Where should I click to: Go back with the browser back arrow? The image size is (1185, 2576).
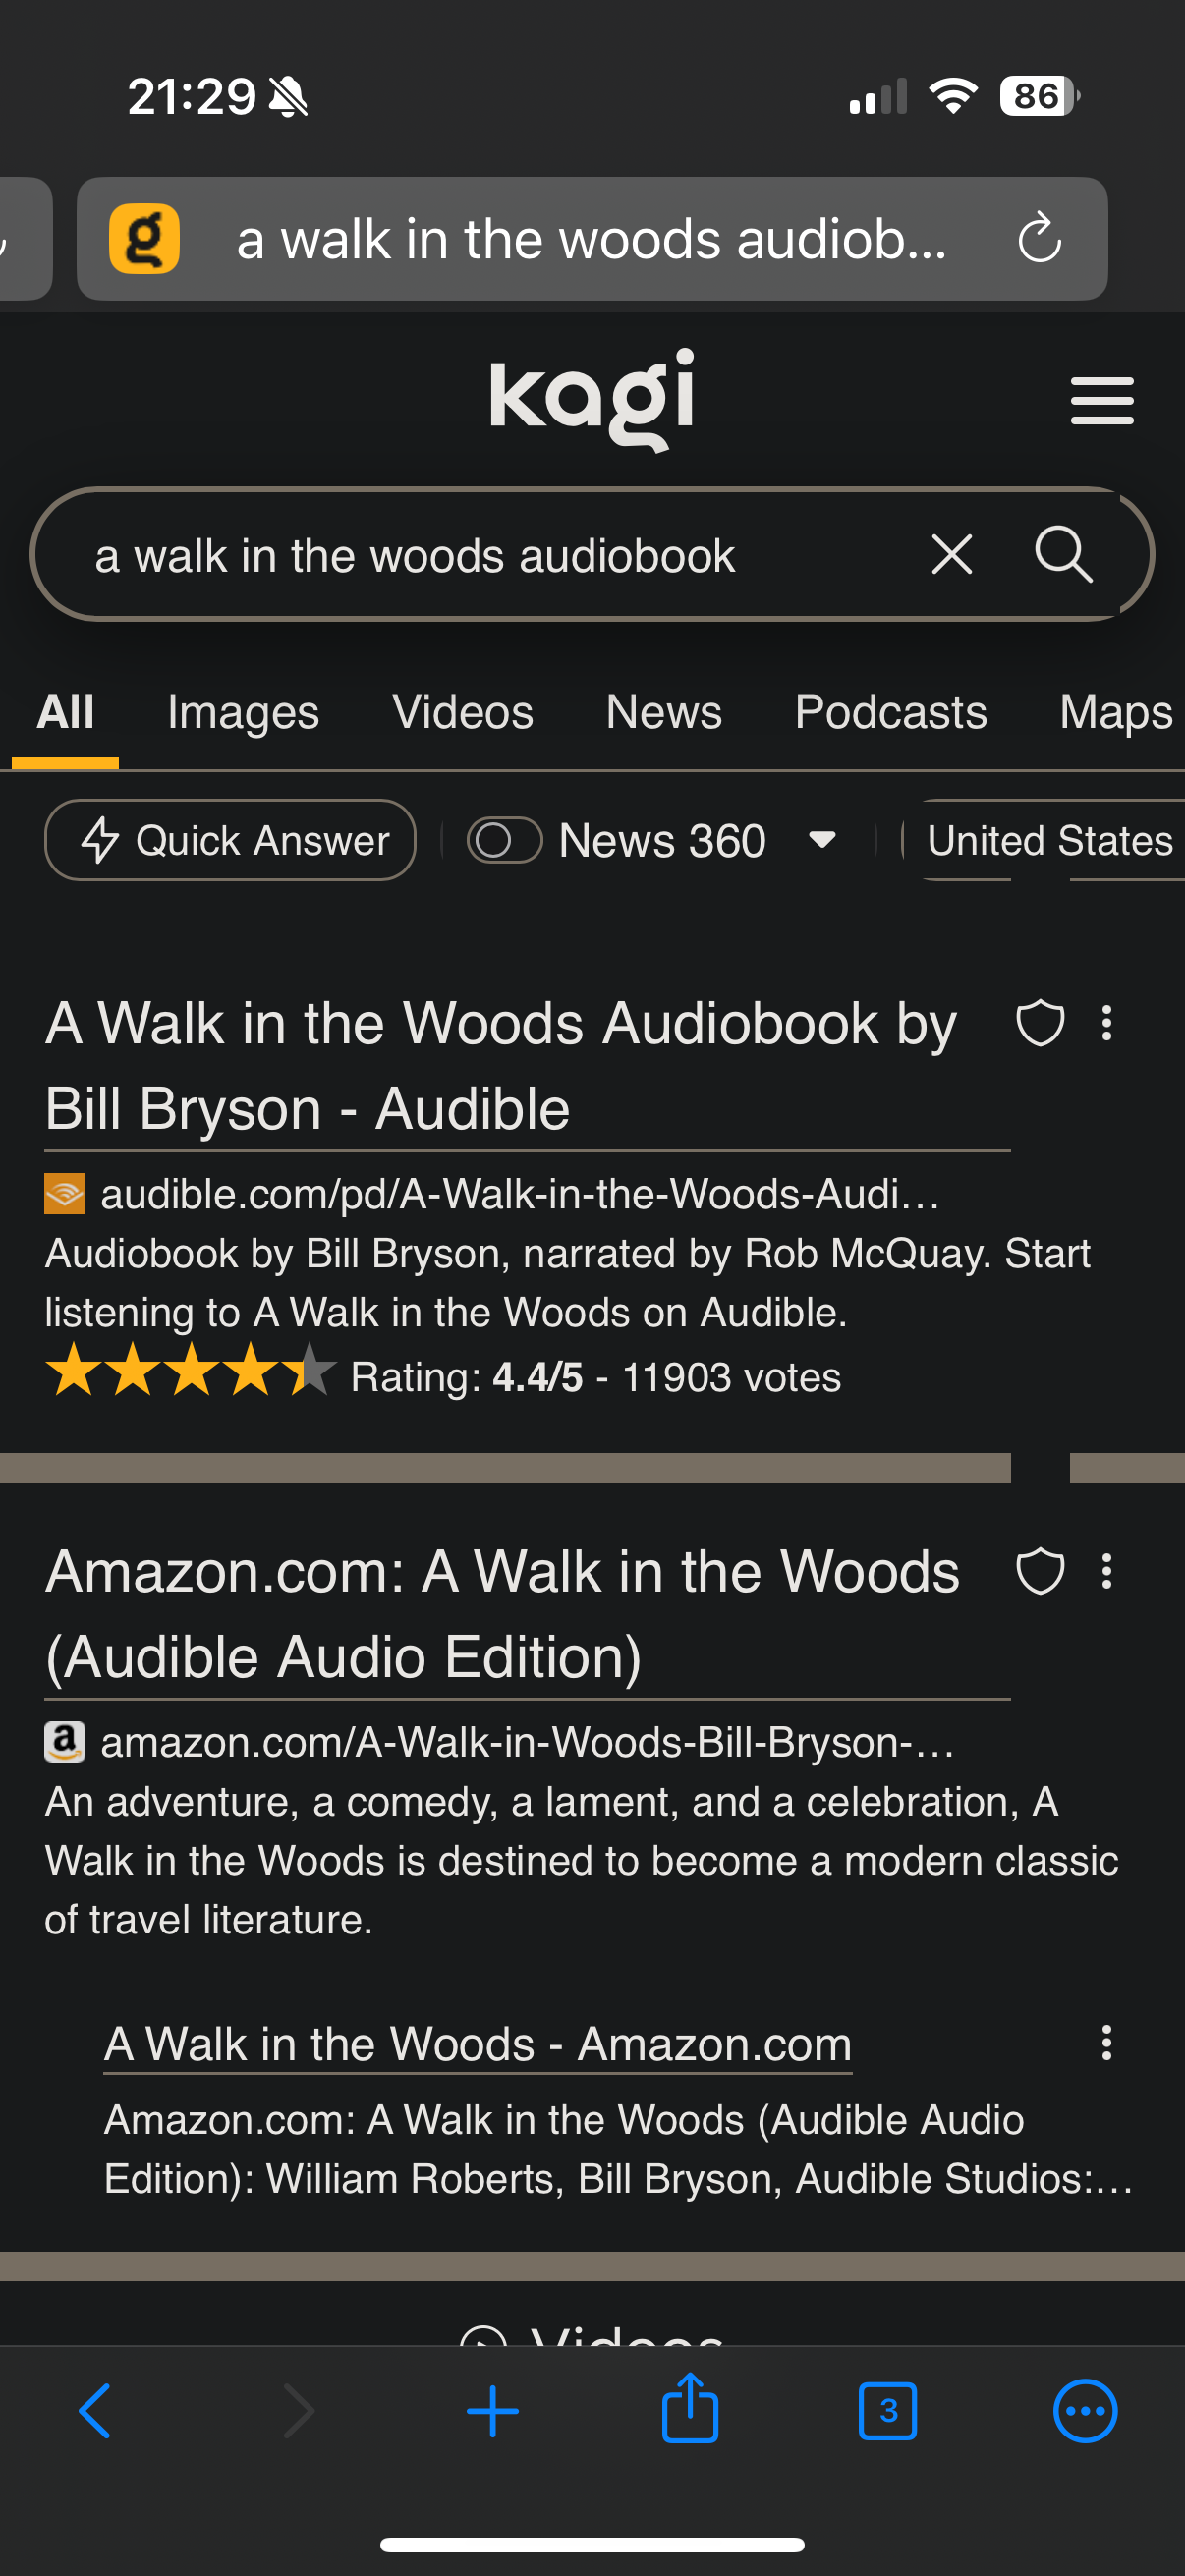coord(95,2411)
